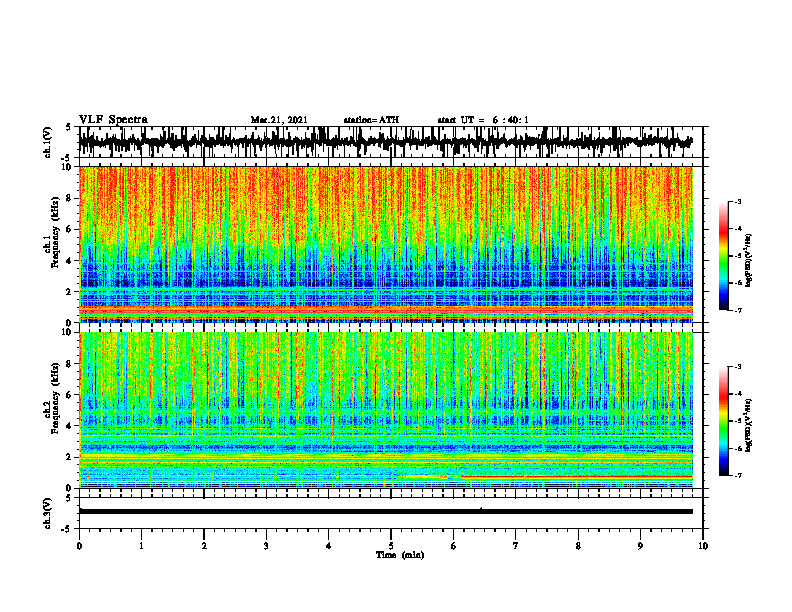
Task: Click the 'Time (min)' axis label
Action: coord(400,555)
